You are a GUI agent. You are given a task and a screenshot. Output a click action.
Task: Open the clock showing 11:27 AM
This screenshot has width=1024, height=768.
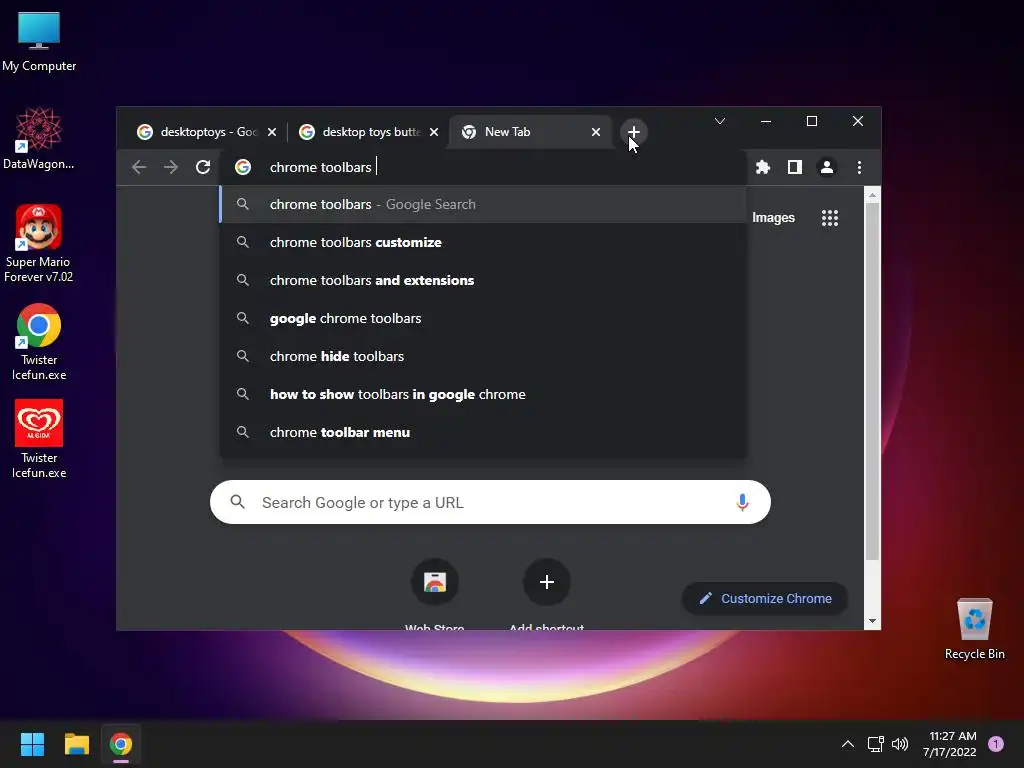click(x=950, y=744)
